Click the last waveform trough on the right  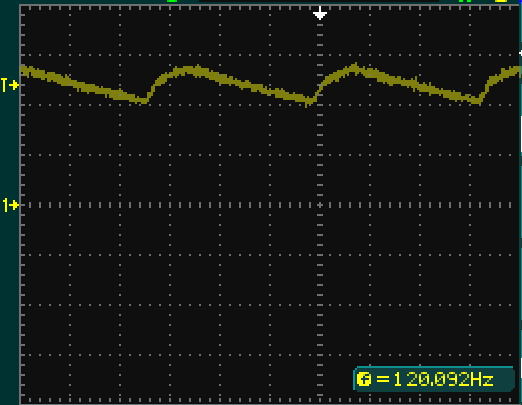click(476, 100)
